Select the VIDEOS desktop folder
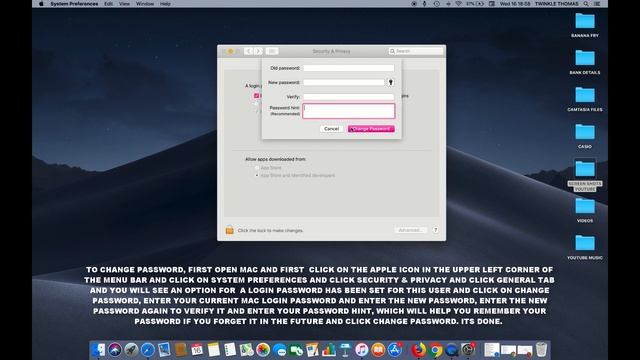 pyautogui.click(x=585, y=210)
